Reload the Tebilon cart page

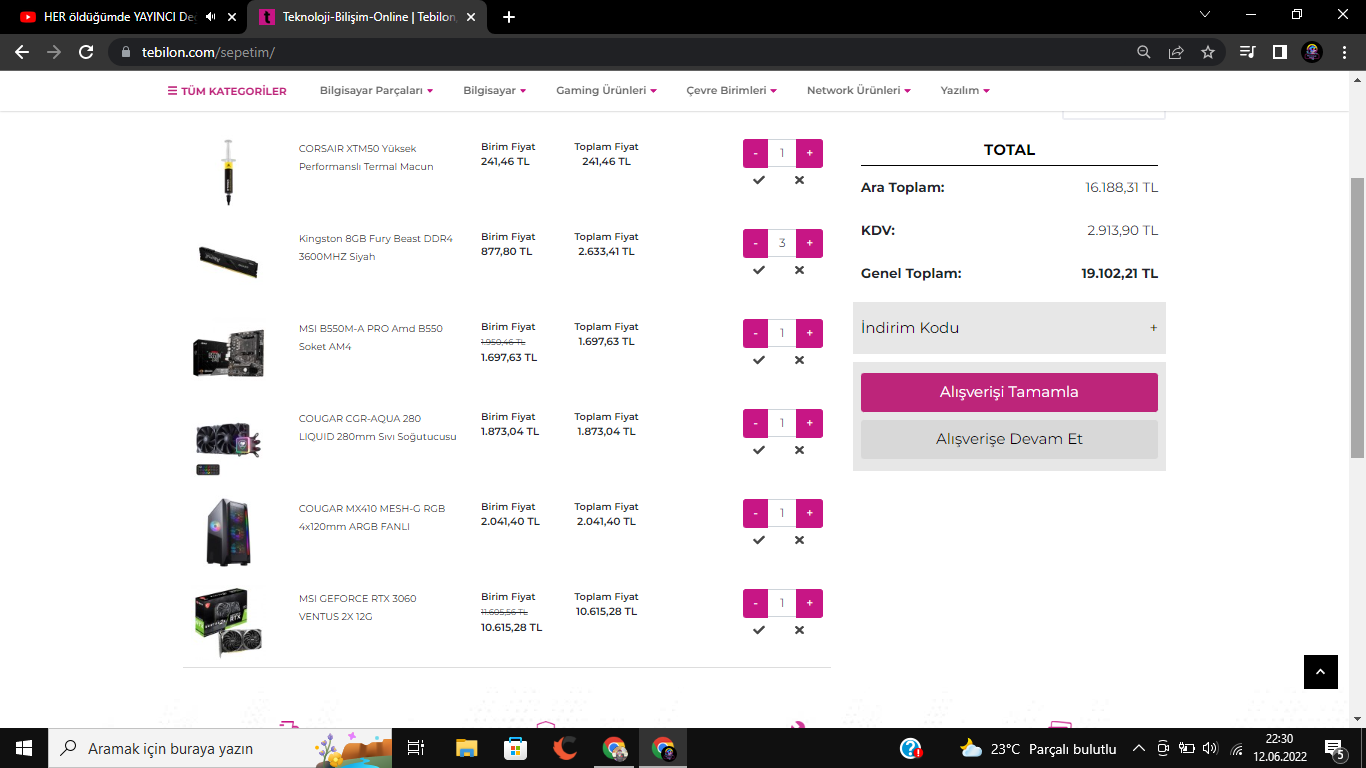86,52
